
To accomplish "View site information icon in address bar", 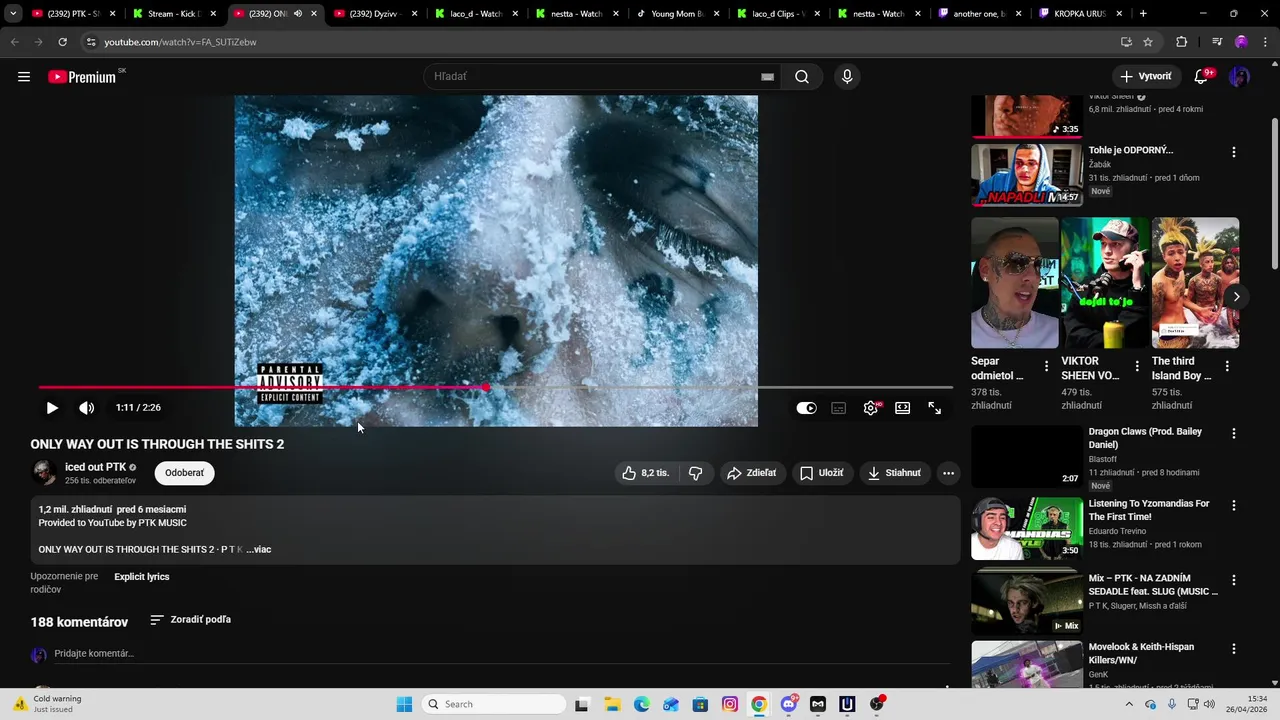I will pyautogui.click(x=91, y=42).
